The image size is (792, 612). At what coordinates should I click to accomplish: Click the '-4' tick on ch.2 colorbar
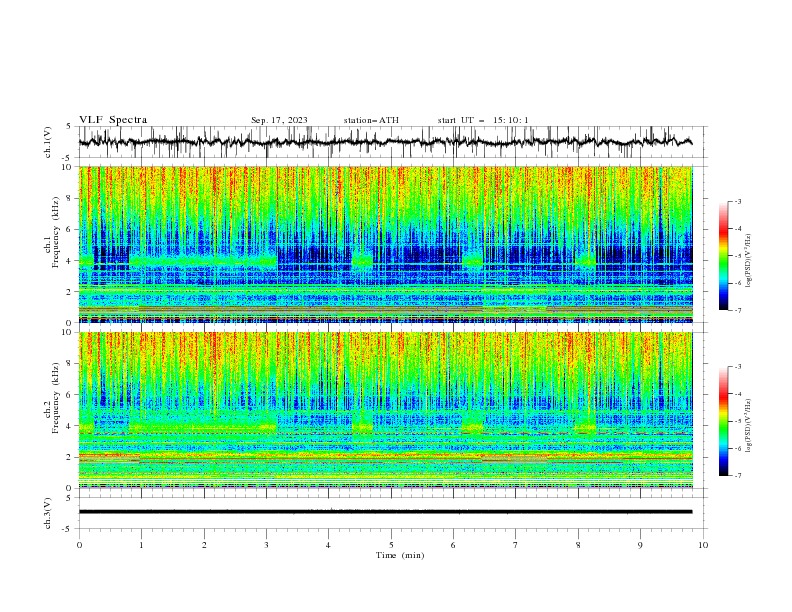point(737,394)
